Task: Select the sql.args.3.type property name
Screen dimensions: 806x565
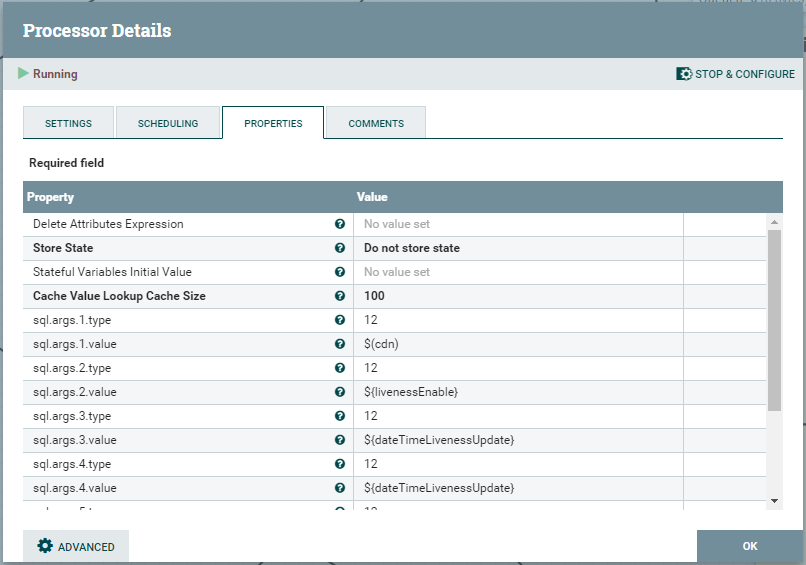Action: tap(72, 416)
